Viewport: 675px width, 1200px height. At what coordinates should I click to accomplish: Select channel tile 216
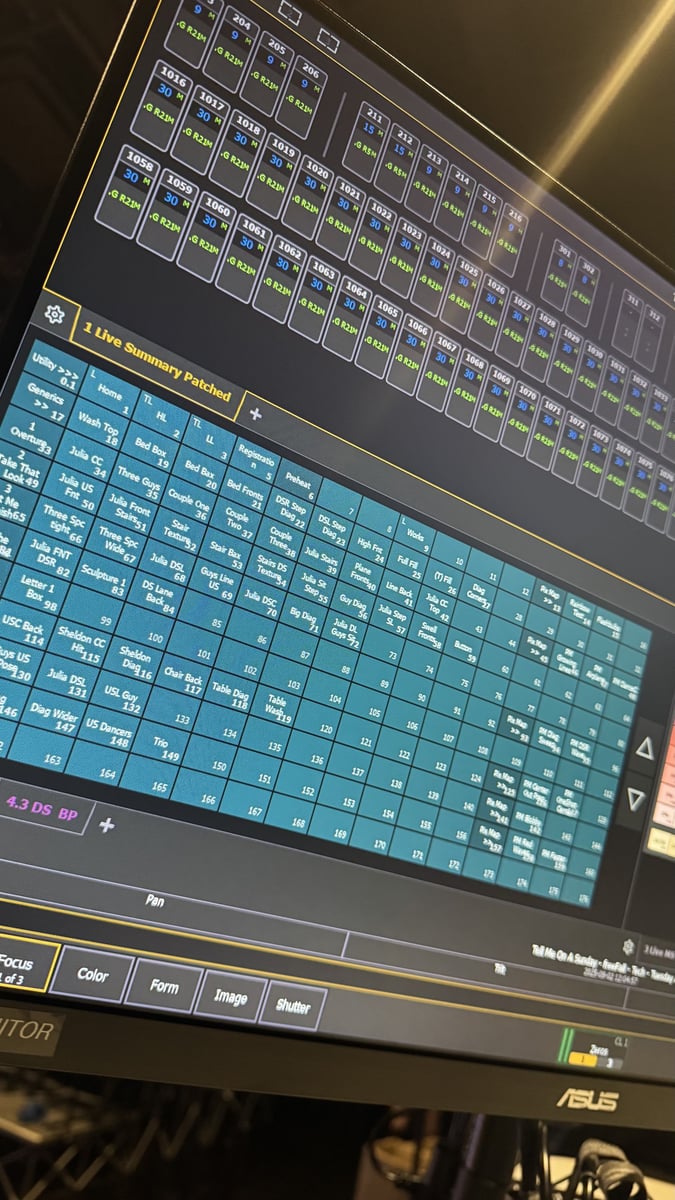(x=511, y=239)
